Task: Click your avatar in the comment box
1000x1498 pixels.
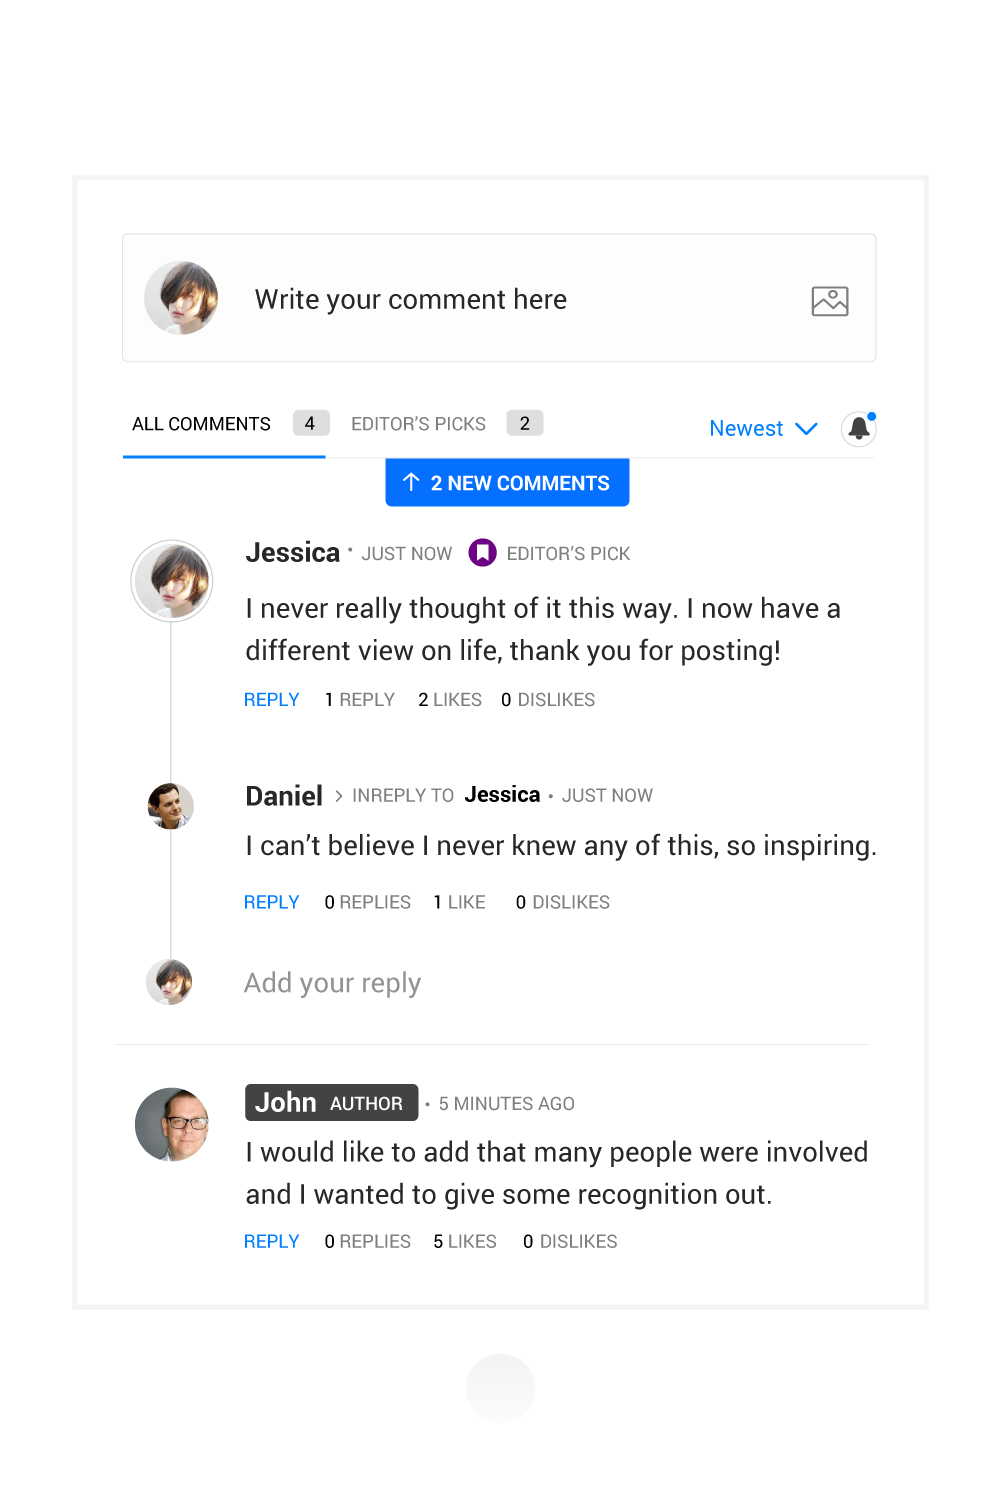Action: (181, 298)
